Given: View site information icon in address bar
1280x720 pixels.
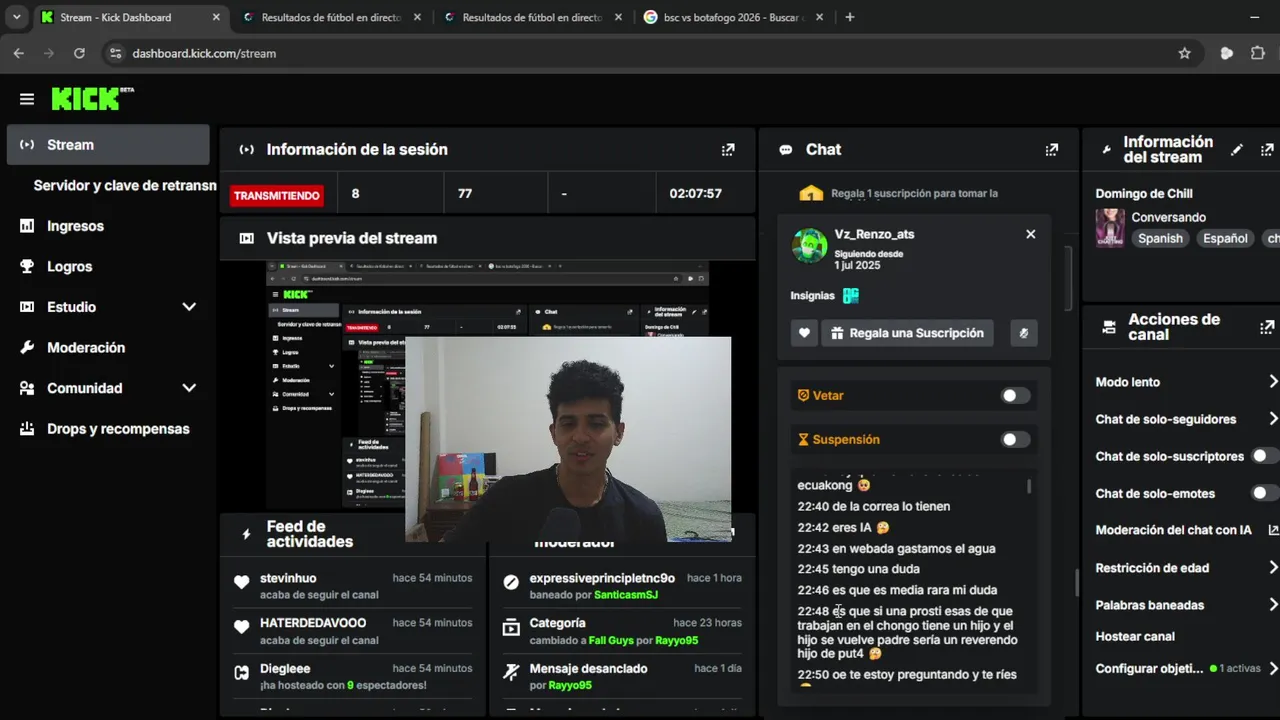Looking at the screenshot, I should [x=115, y=53].
